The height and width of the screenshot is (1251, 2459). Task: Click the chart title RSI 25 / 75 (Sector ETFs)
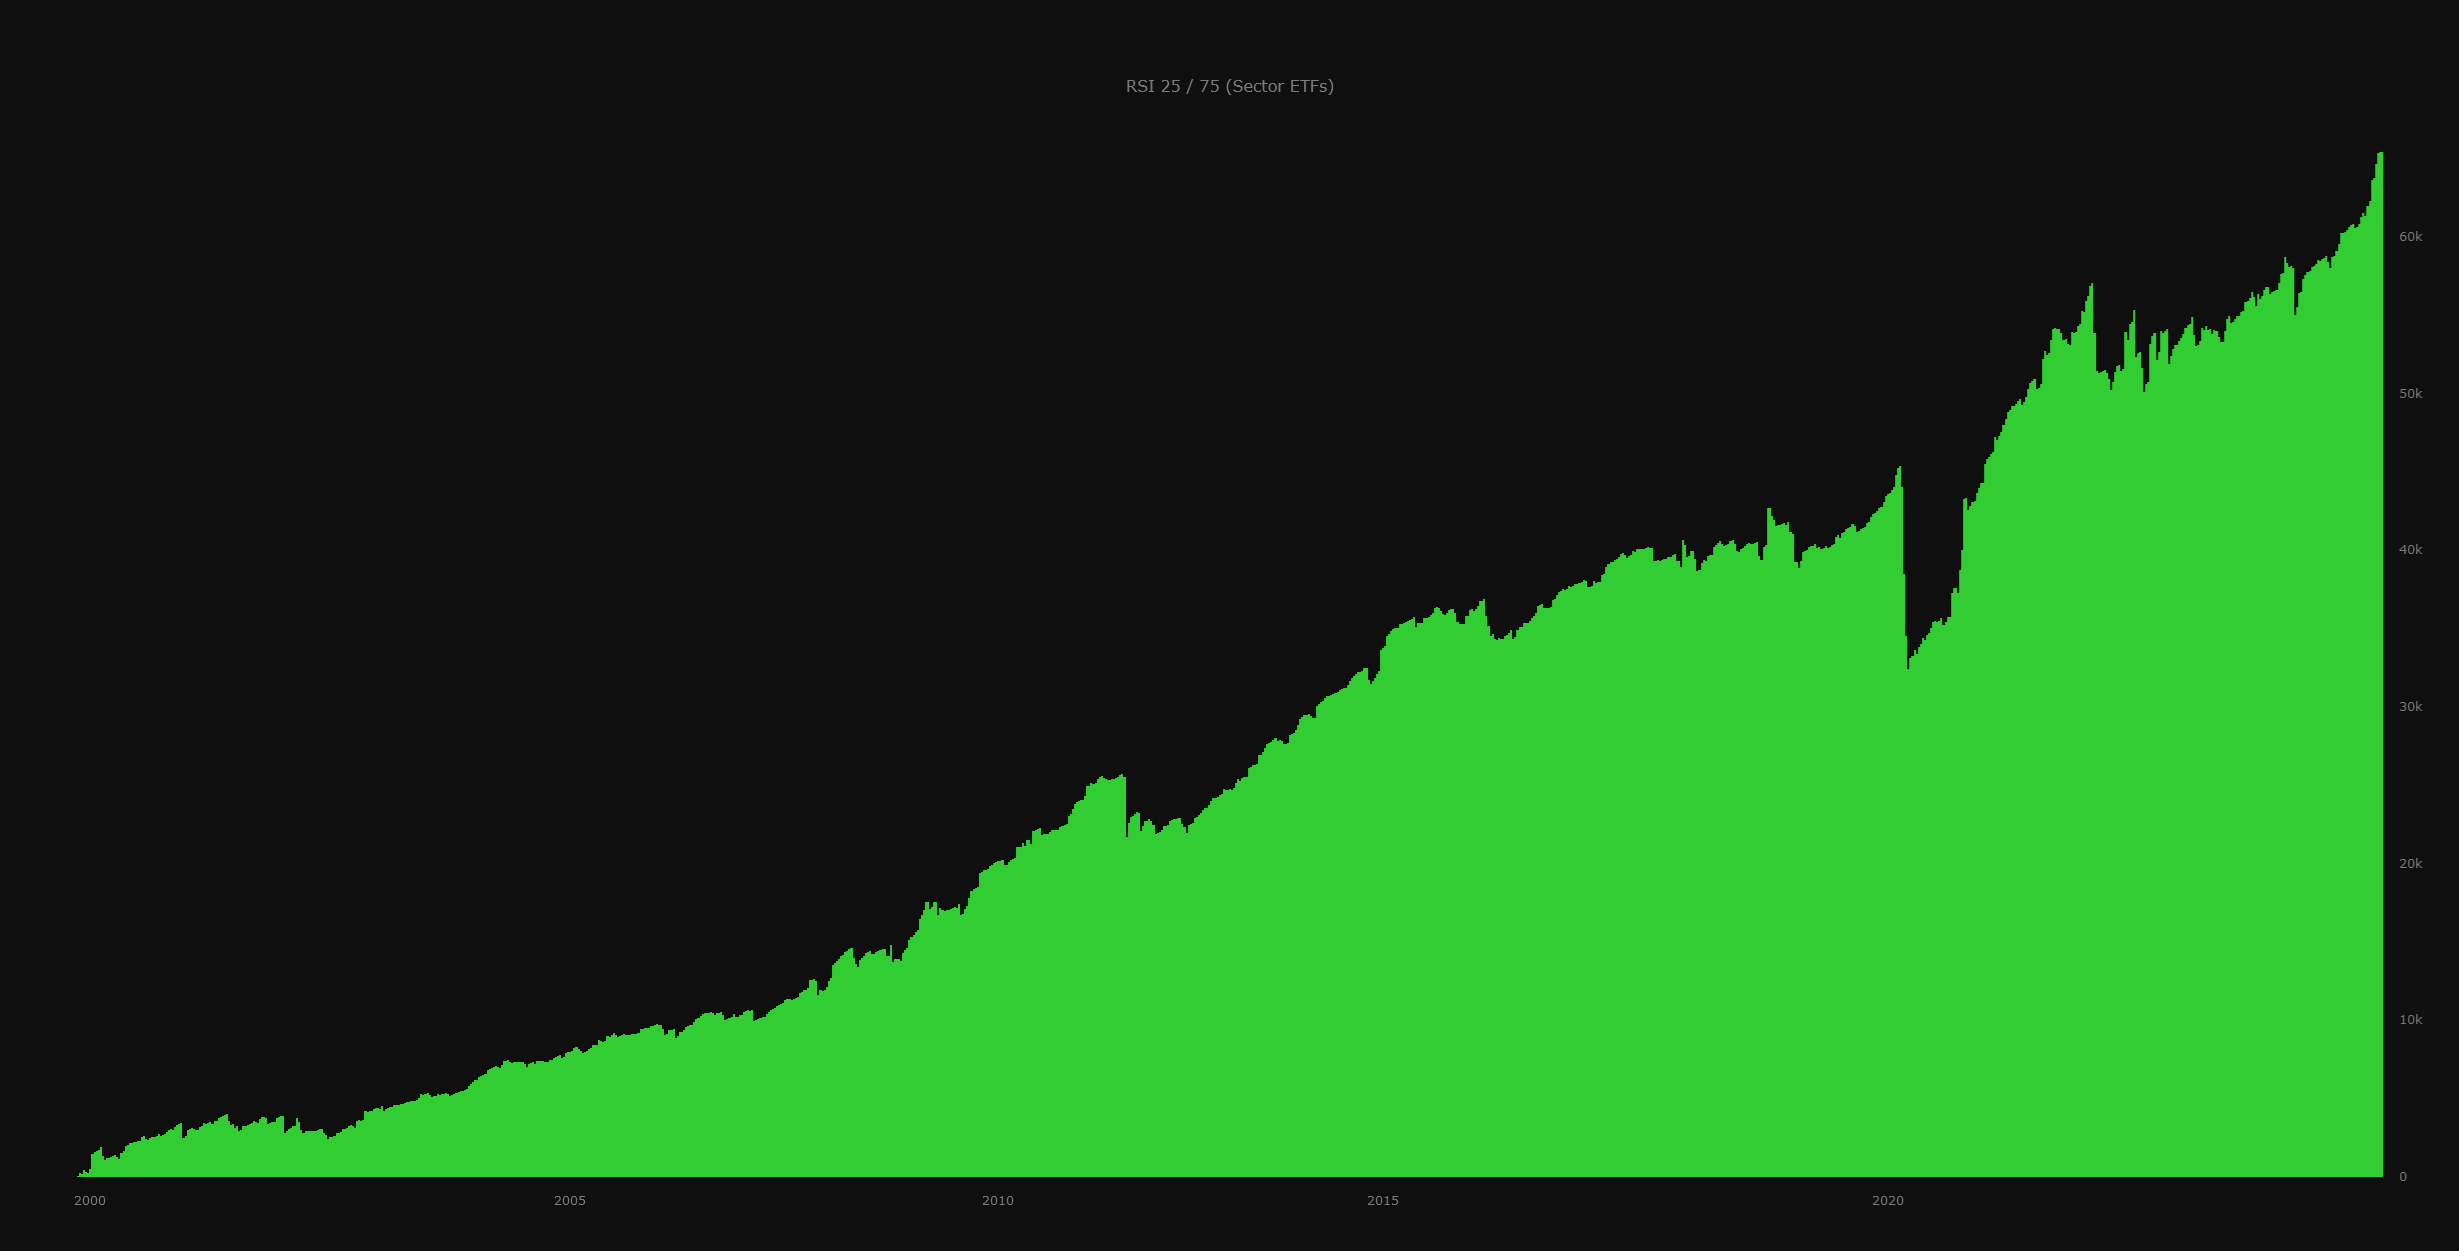coord(1229,86)
